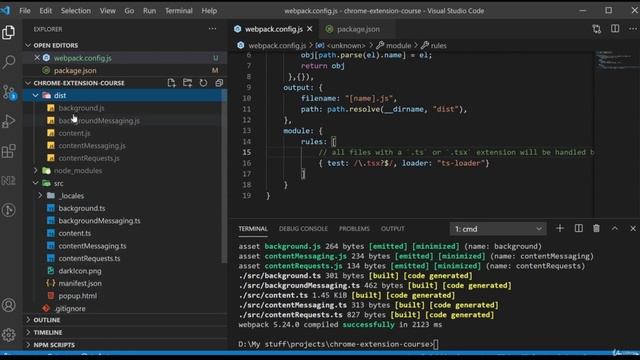Open editor more actions ellipsis
Screen dimensions: 640x360
(x=632, y=29)
